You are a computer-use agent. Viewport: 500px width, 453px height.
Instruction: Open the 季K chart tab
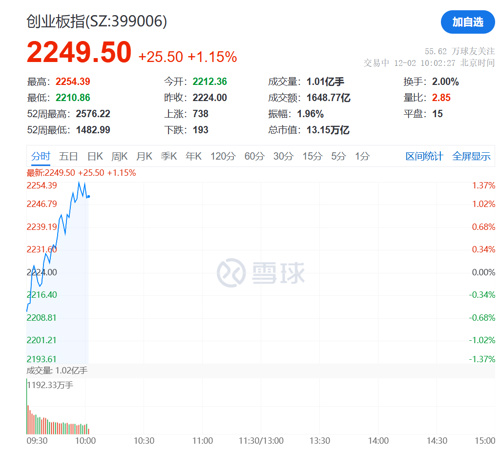[169, 156]
